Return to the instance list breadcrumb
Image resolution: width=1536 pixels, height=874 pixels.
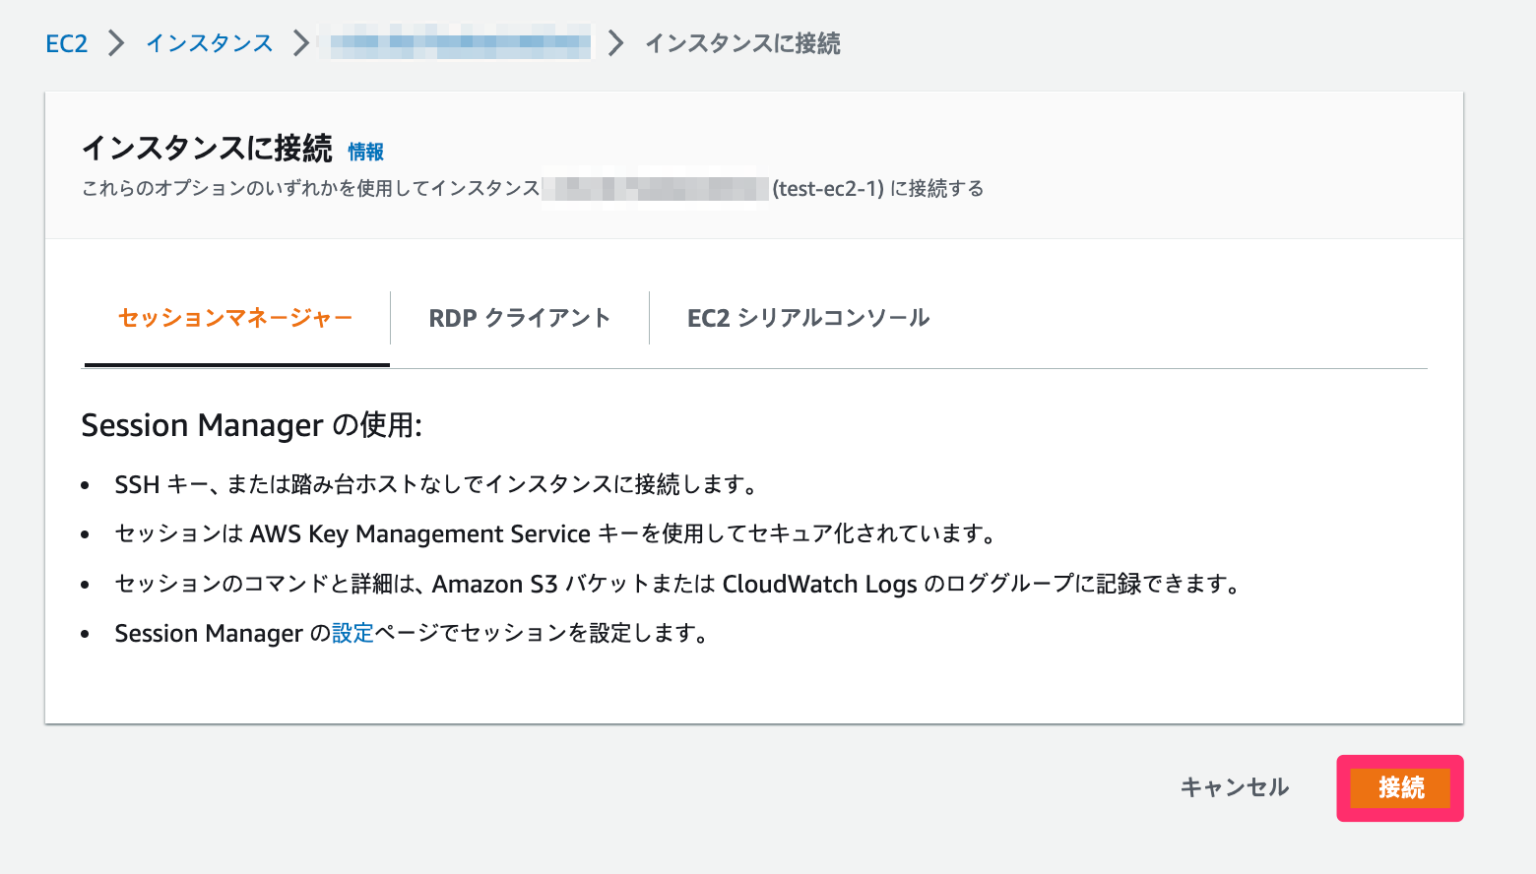(x=209, y=44)
